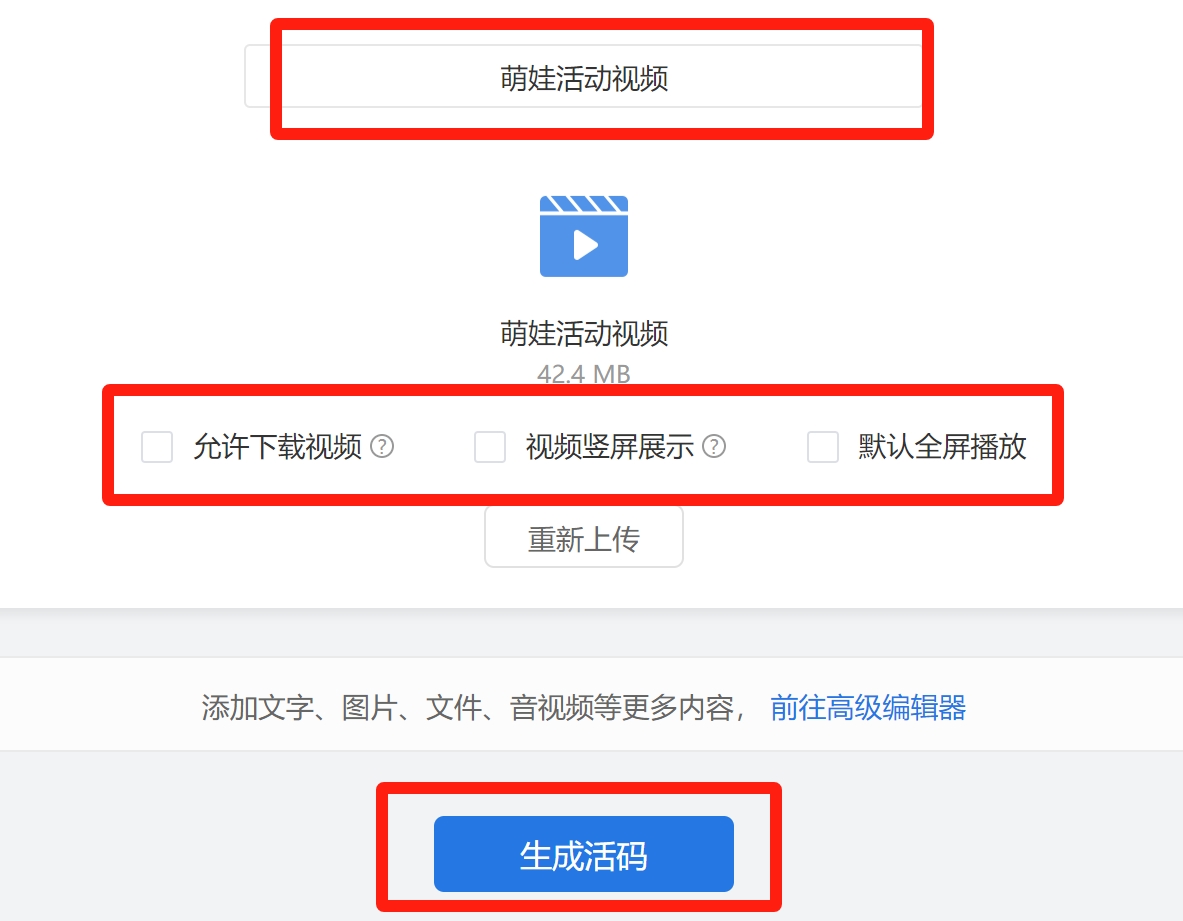This screenshot has height=921, width=1183.
Task: Click the left edge of the title input box
Action: click(x=257, y=76)
